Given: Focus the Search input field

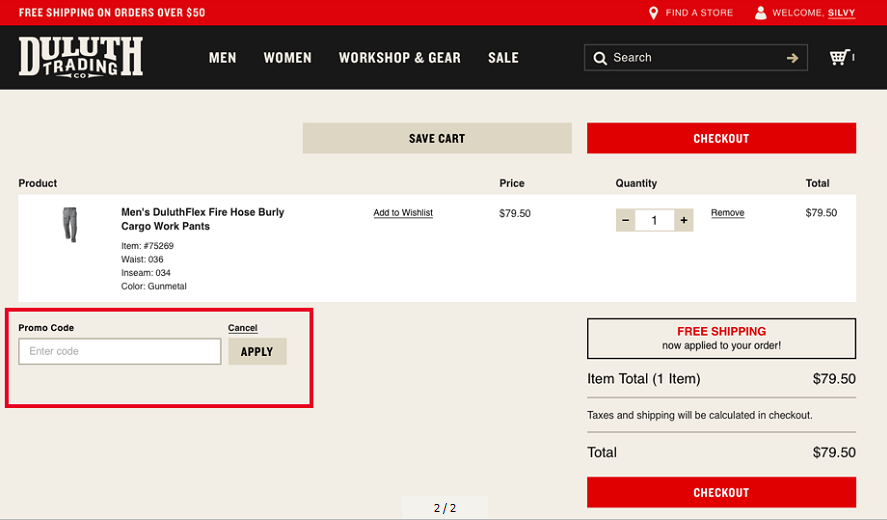Looking at the screenshot, I should click(696, 58).
